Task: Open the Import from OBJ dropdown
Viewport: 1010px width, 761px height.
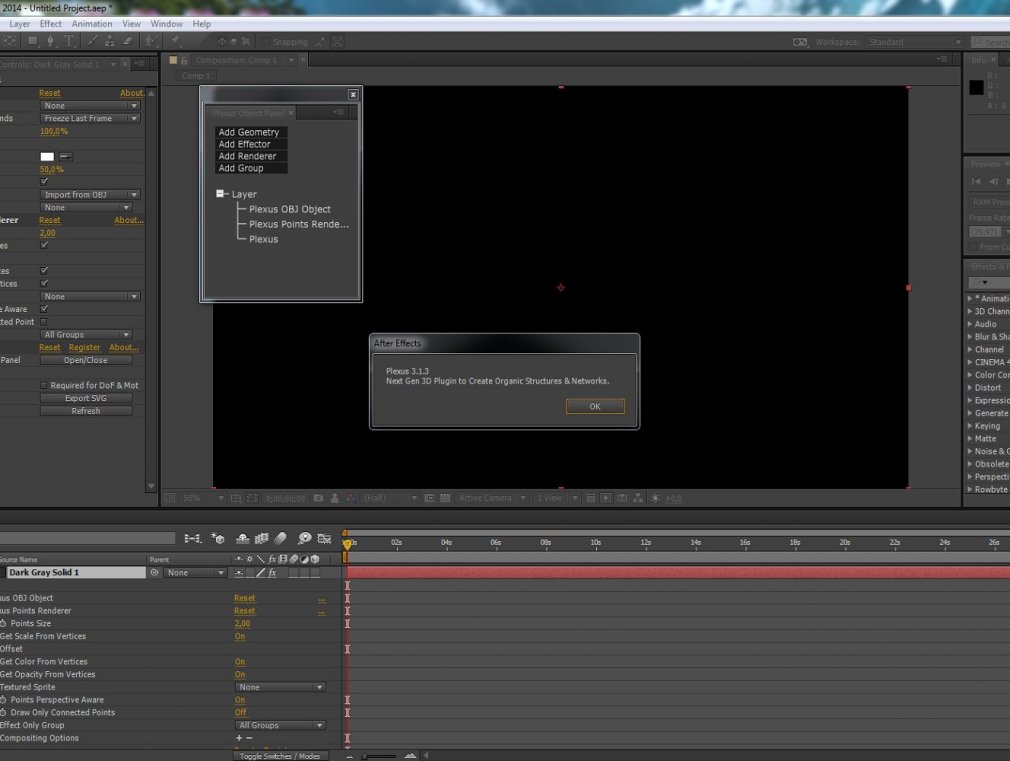Action: [90, 195]
